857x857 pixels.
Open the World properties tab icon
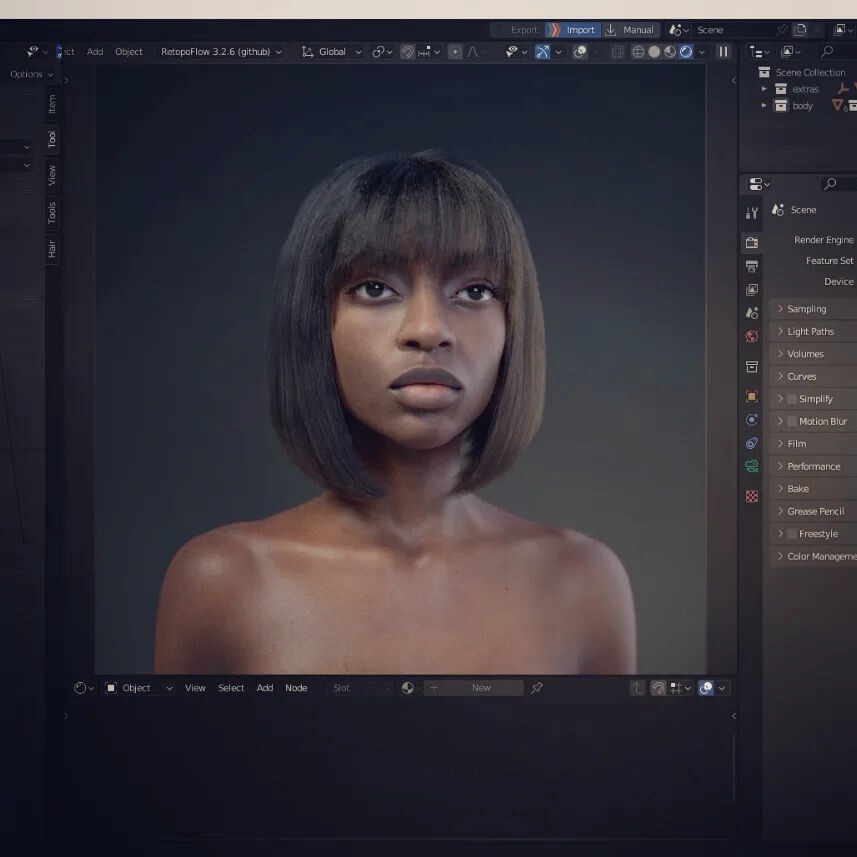(752, 336)
